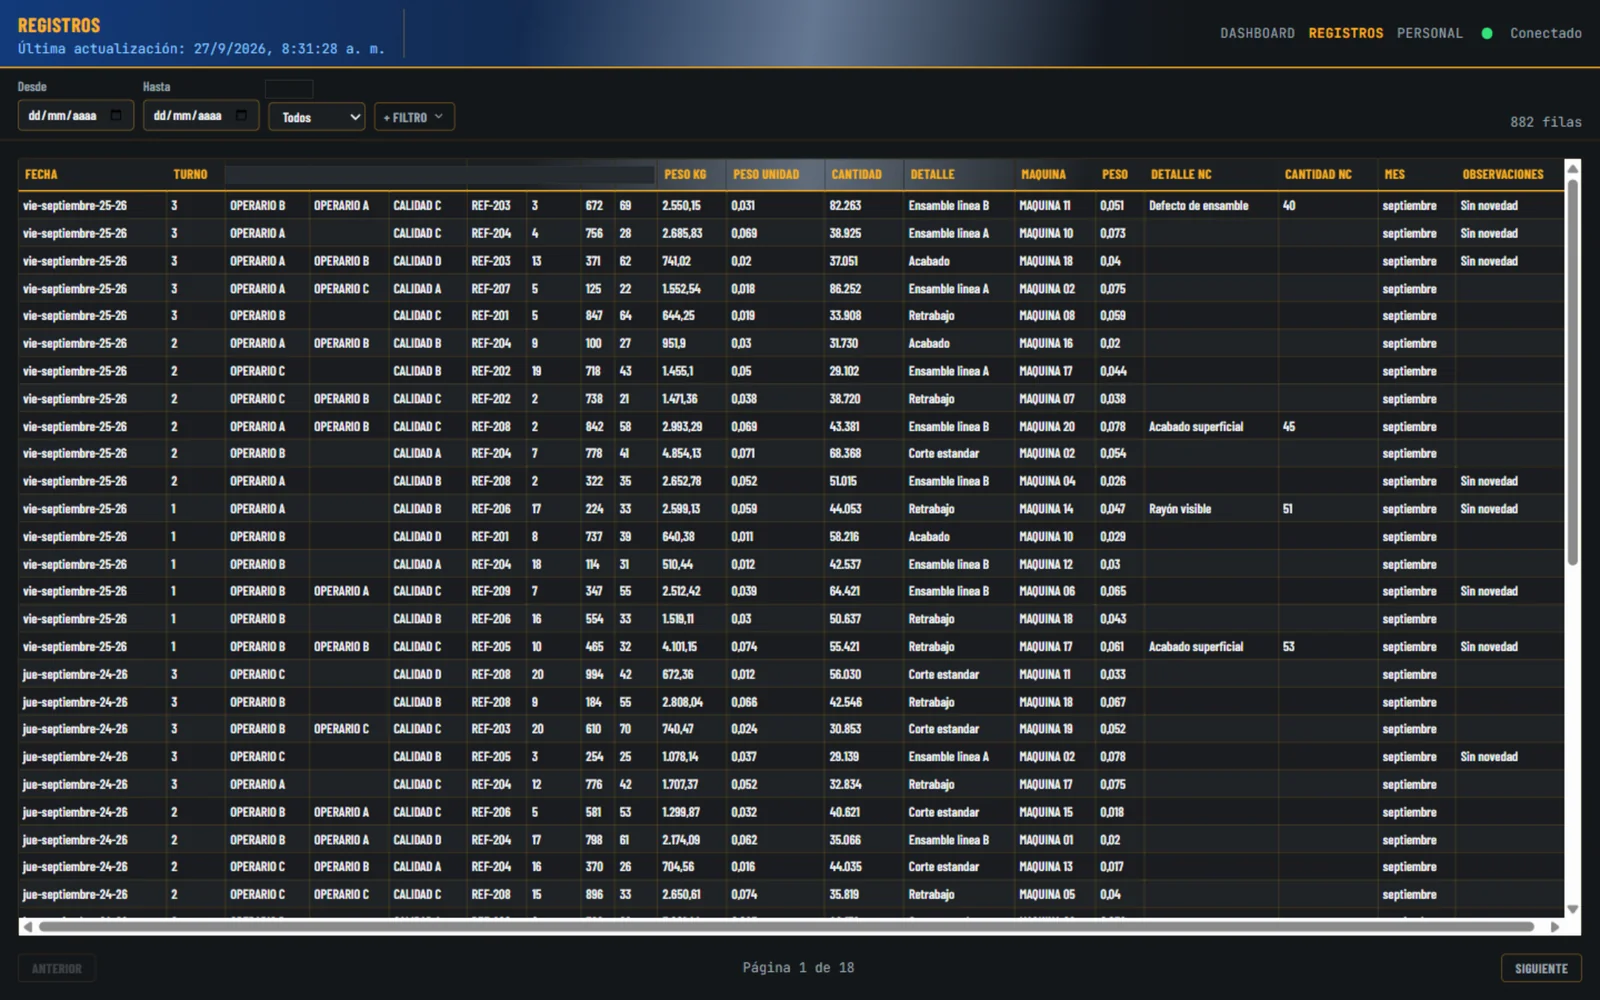This screenshot has width=1600, height=1000.
Task: Click the MAQUINA column header
Action: [1043, 175]
